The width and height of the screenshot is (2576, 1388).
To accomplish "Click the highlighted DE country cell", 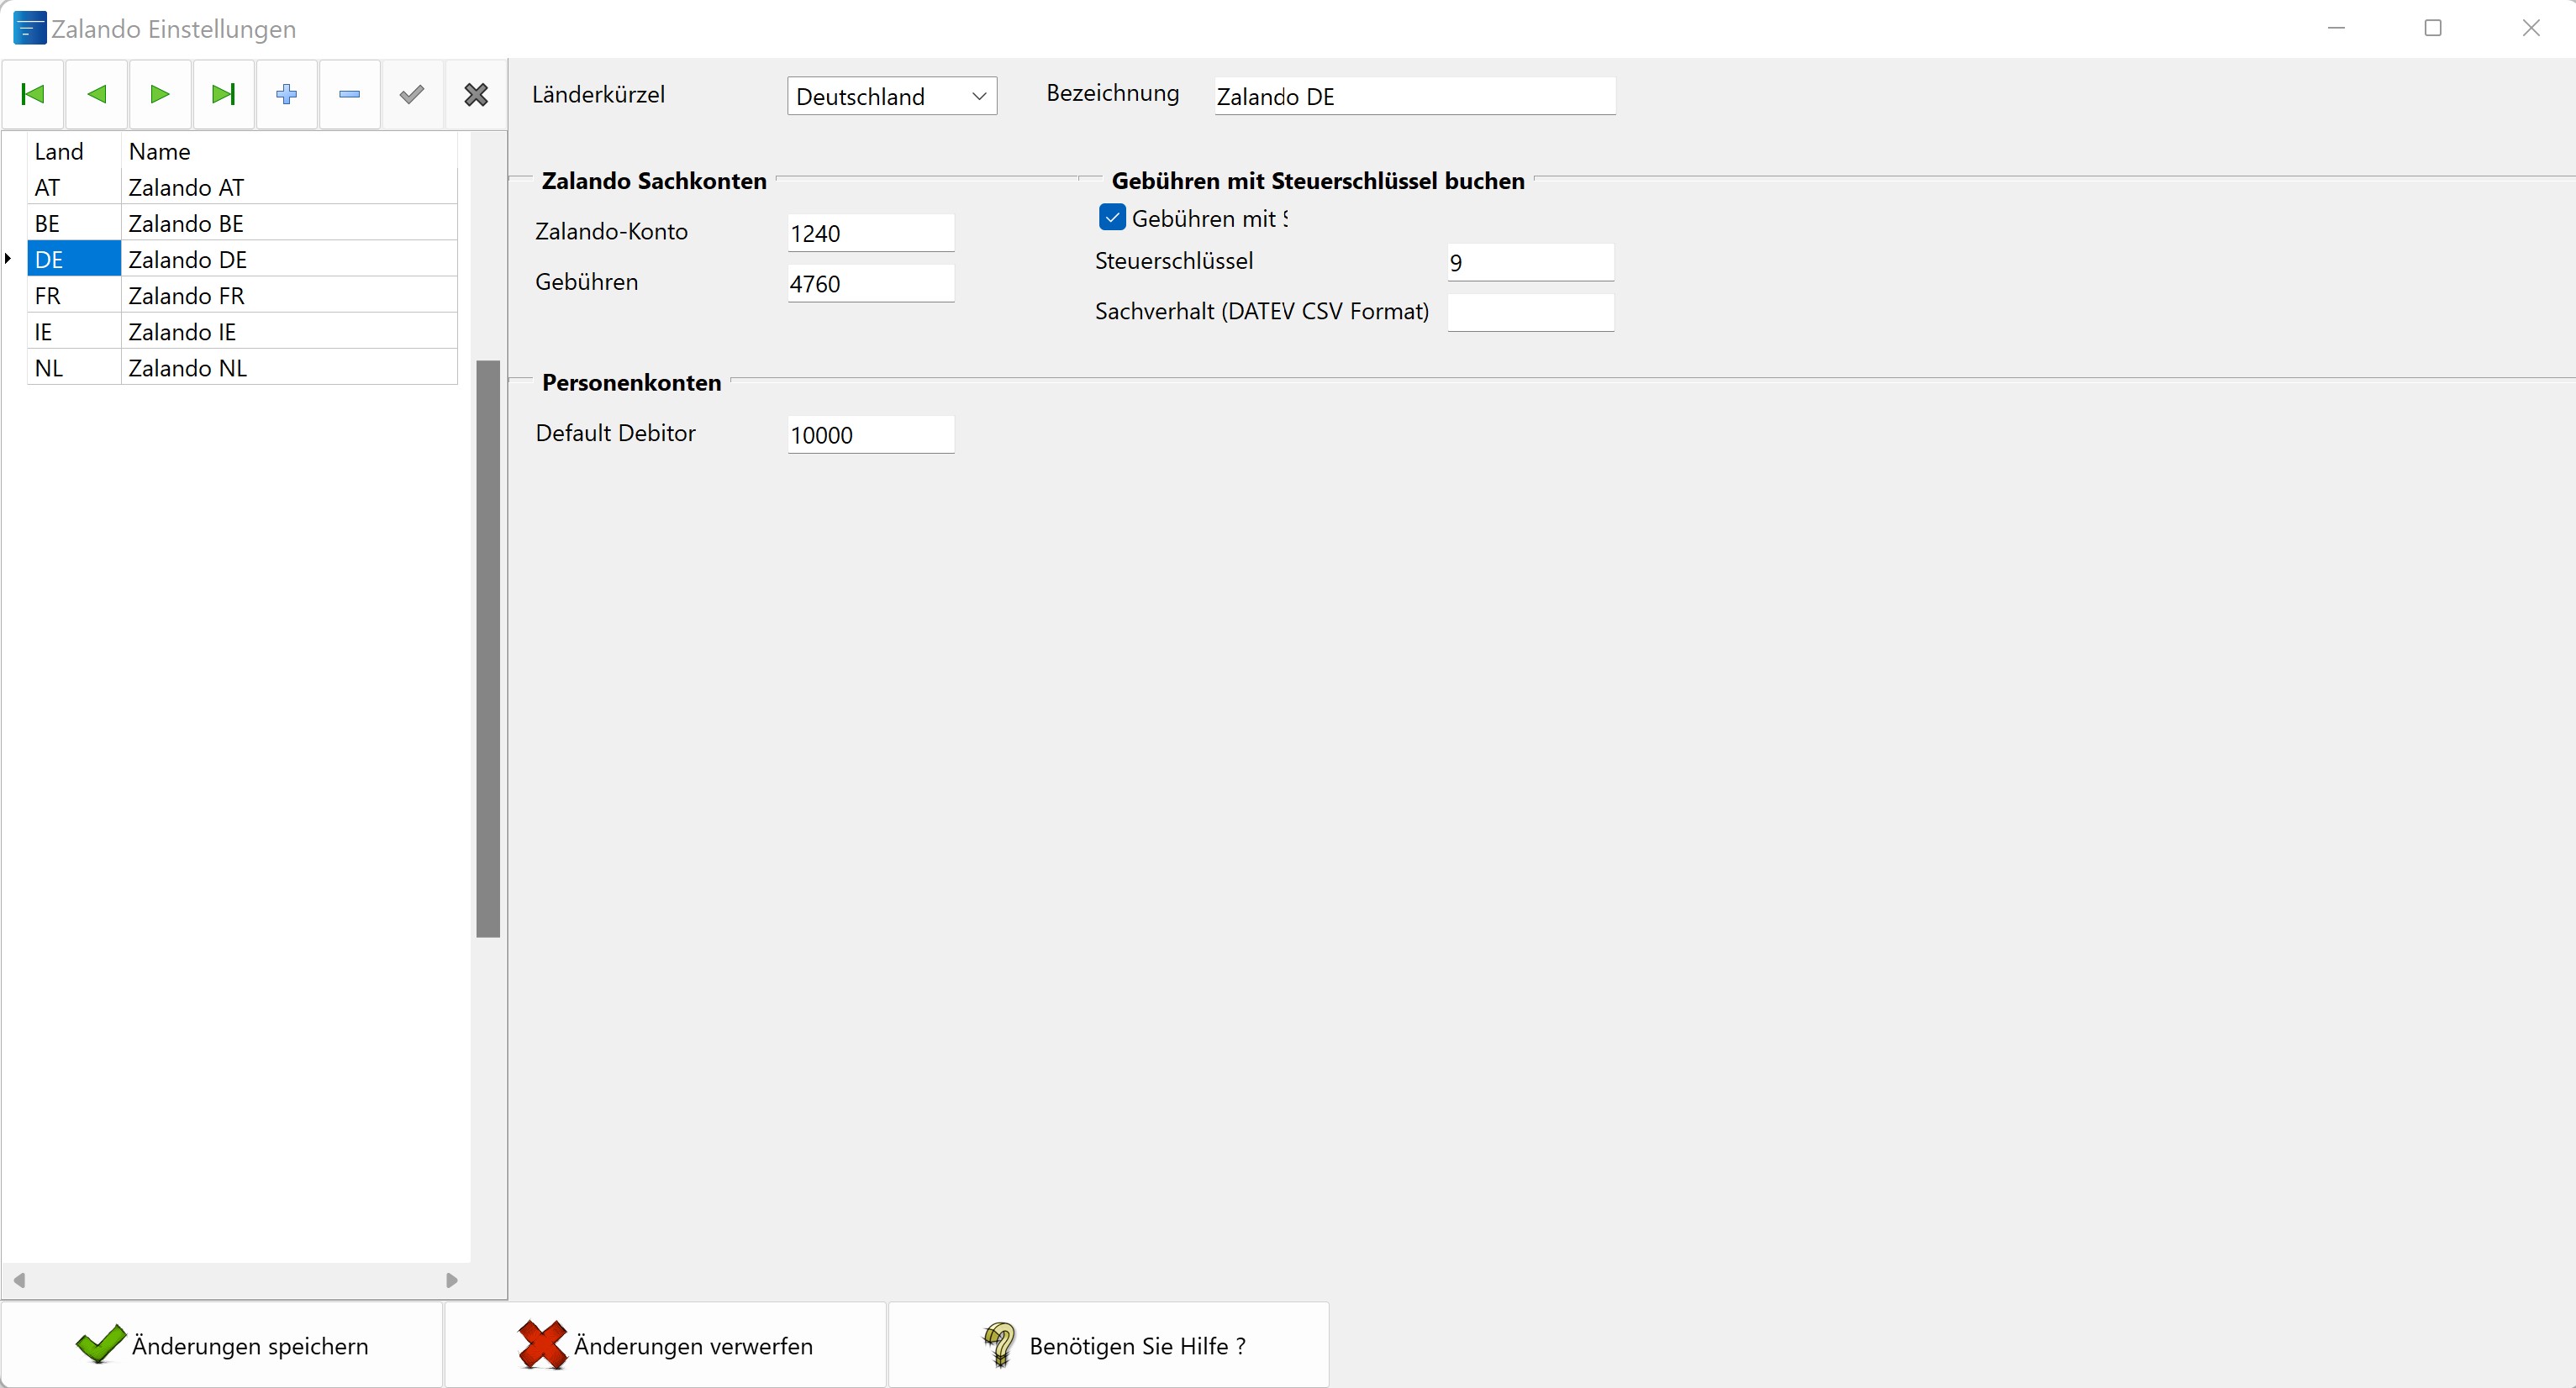I will (x=74, y=259).
